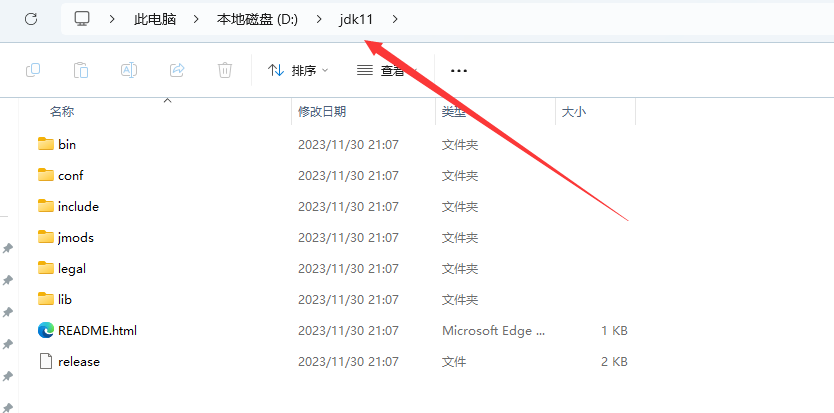Viewport: 834px width, 413px height.
Task: Sort by 名称 column header
Action: [x=62, y=111]
